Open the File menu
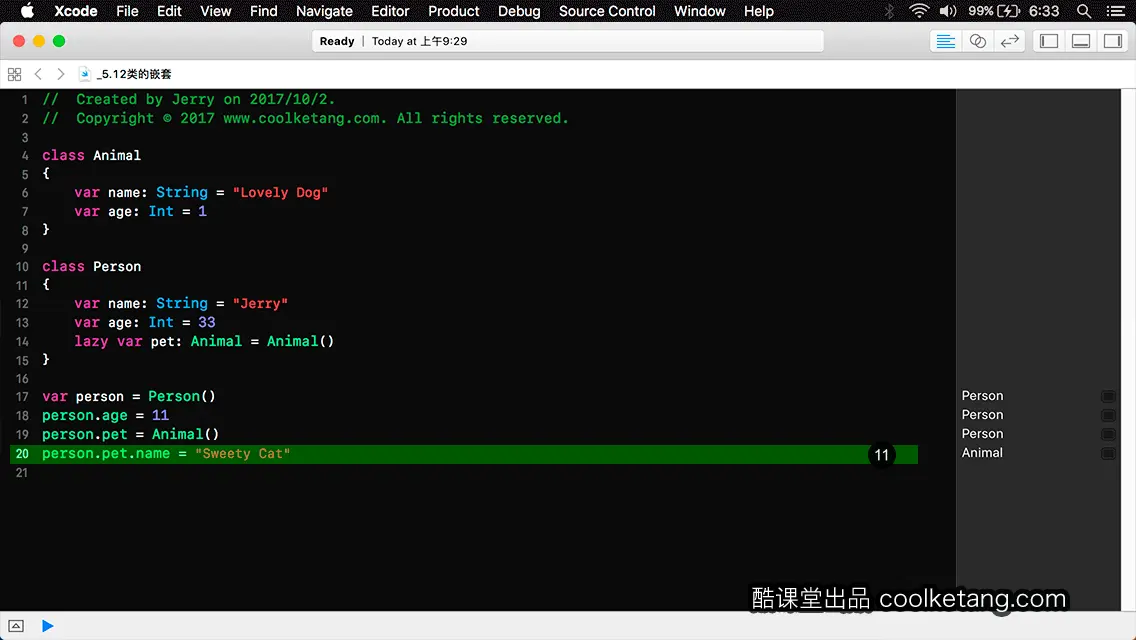1136x640 pixels. 127,11
